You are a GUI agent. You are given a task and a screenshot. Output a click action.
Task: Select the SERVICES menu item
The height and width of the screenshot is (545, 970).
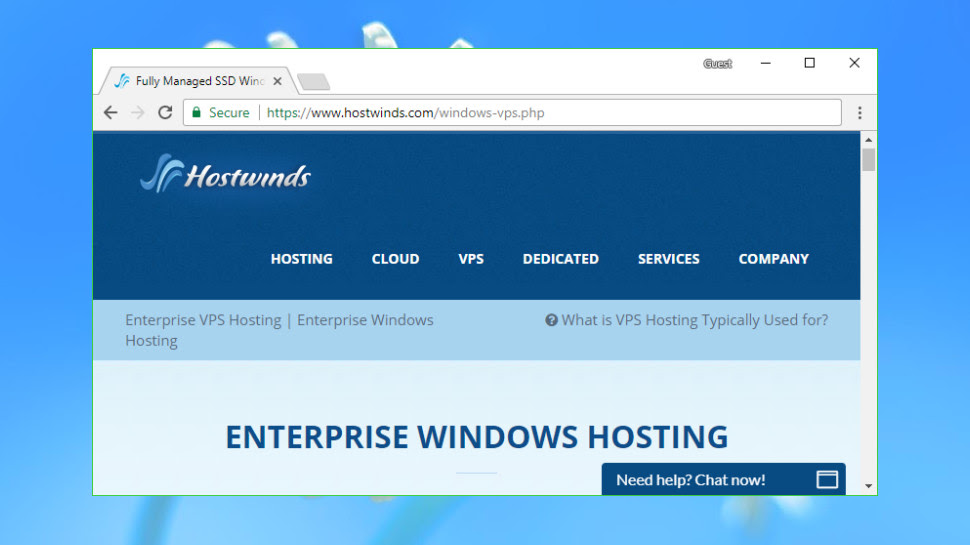tap(669, 259)
